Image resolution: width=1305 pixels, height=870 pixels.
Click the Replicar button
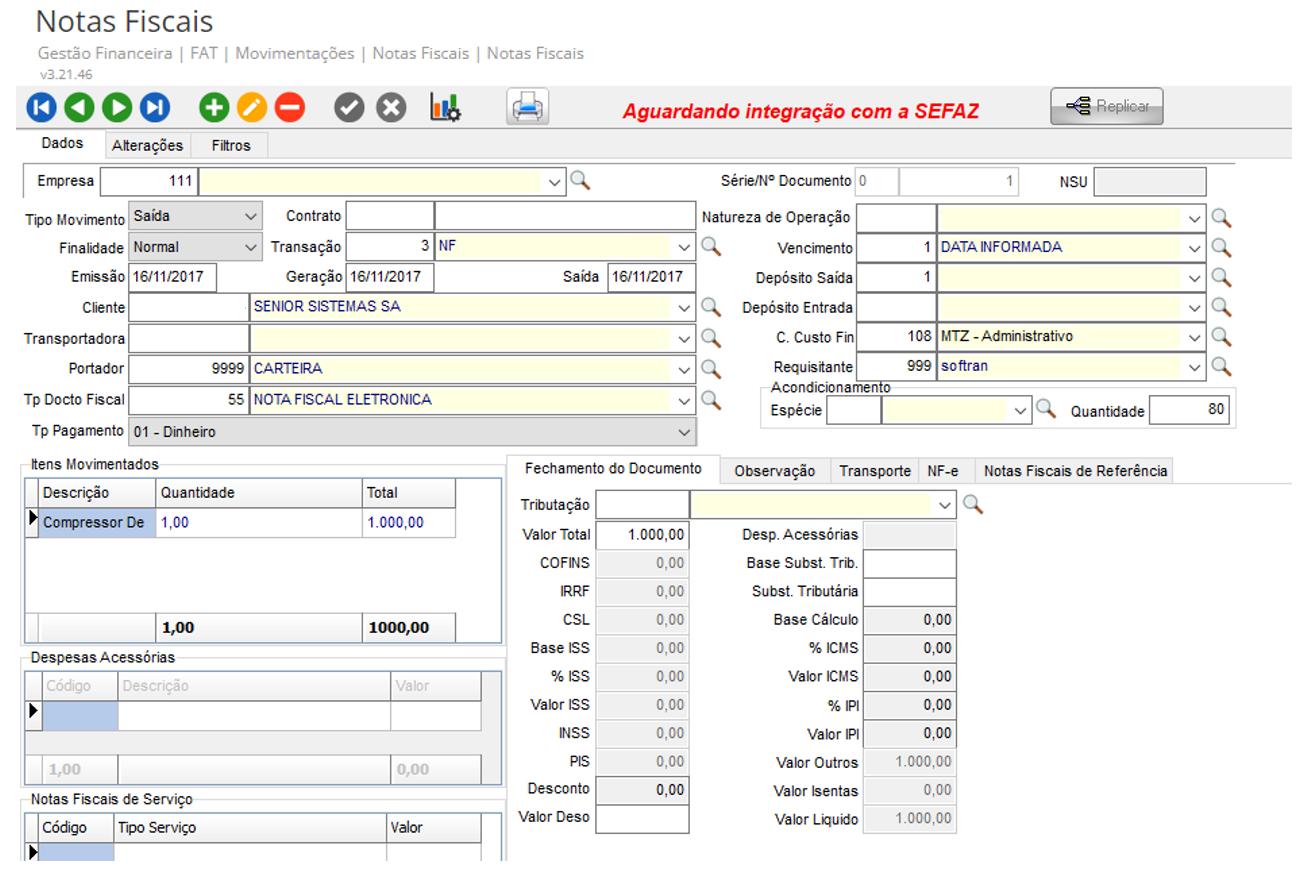(1107, 106)
